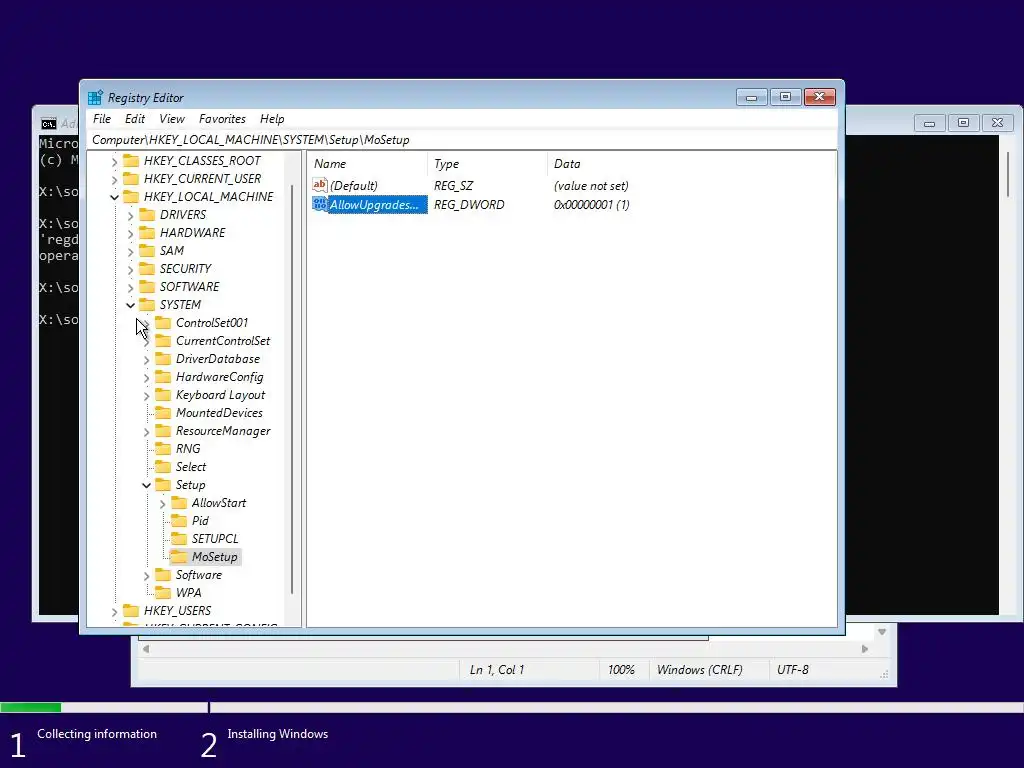
Task: Select the Pid folder icon
Action: pyautogui.click(x=179, y=520)
